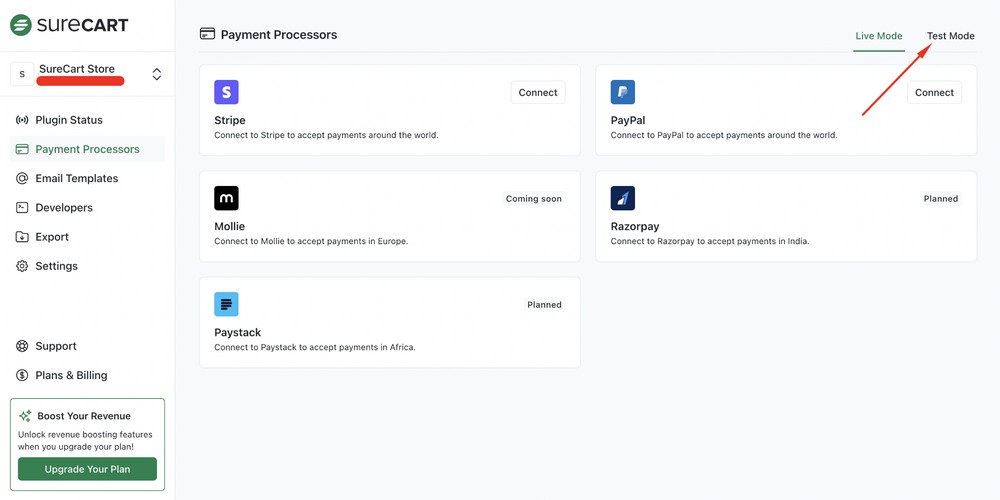Expand the SureCart Store switcher chevron
Screen dimensions: 1000x500
click(x=156, y=74)
